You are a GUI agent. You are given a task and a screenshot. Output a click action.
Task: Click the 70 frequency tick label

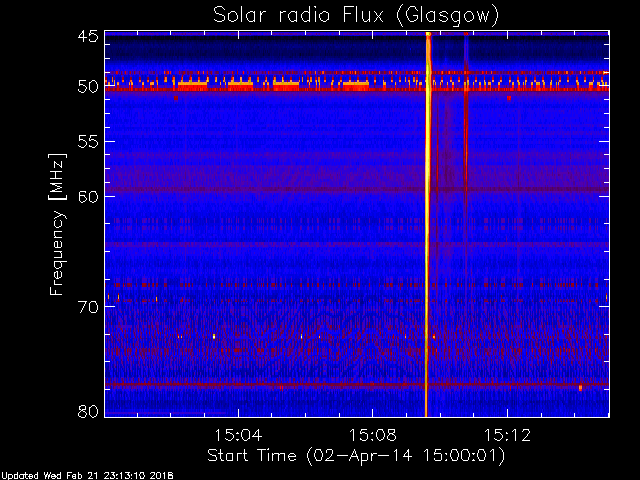(88, 307)
